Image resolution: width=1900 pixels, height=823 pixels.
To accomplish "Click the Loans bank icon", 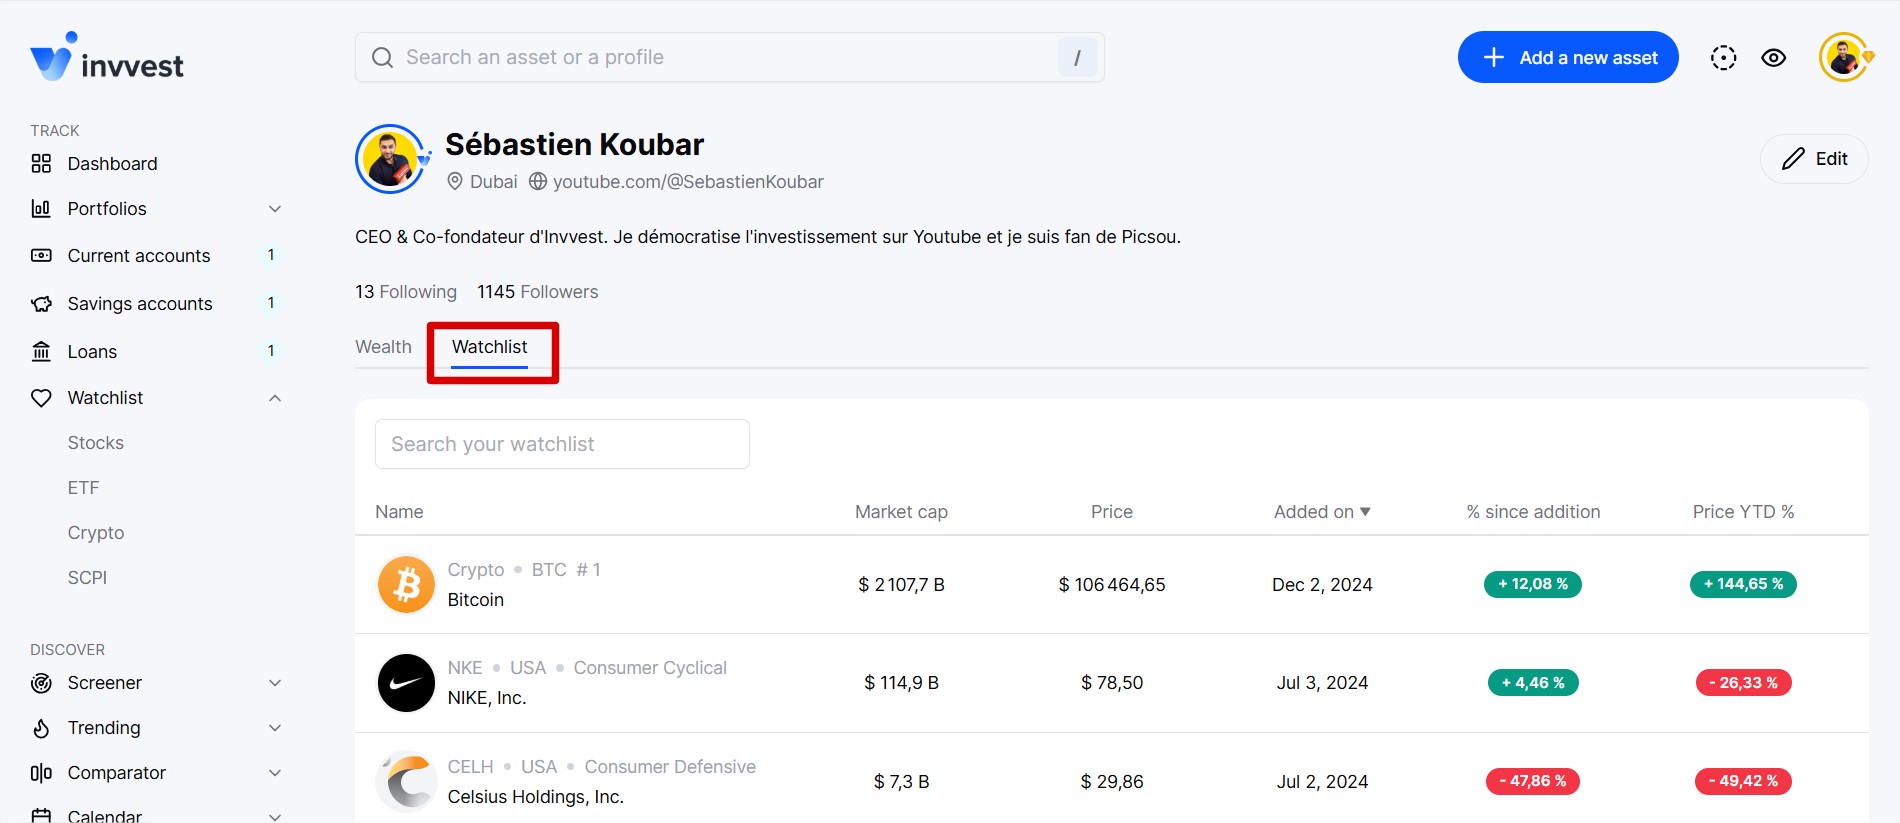I will pos(41,351).
